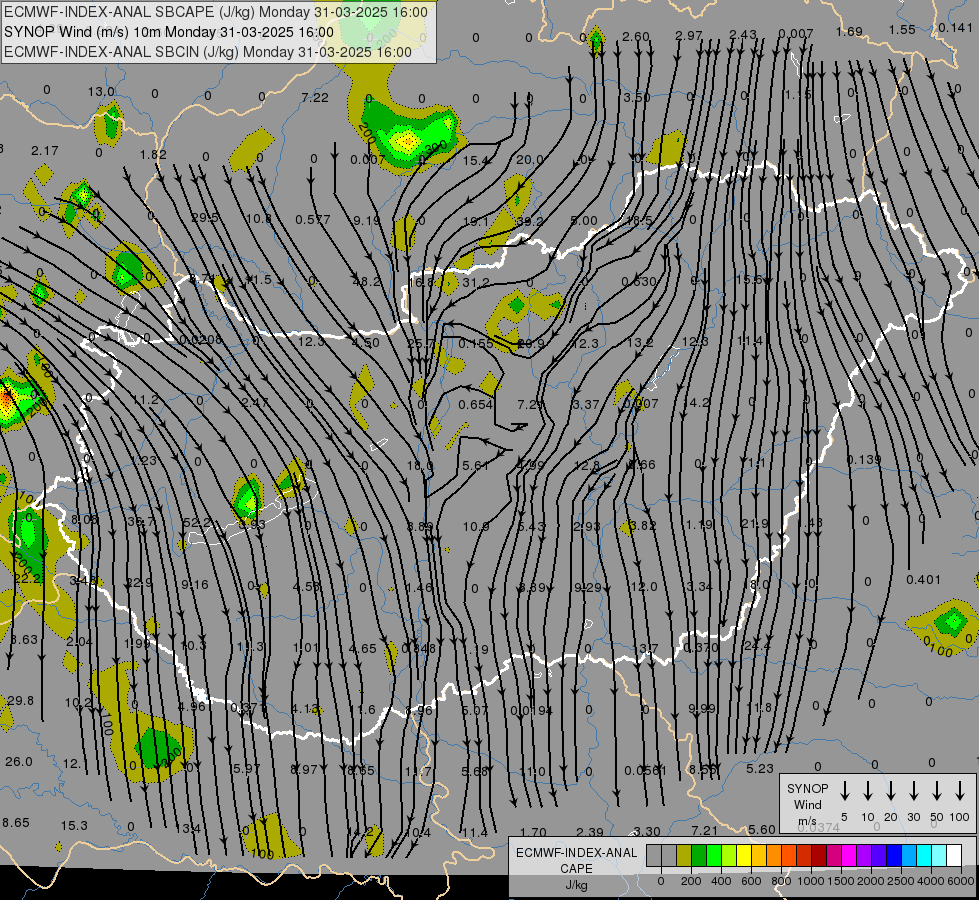This screenshot has width=979, height=900.
Task: Click the map value 2.97 at top
Action: pyautogui.click(x=689, y=36)
